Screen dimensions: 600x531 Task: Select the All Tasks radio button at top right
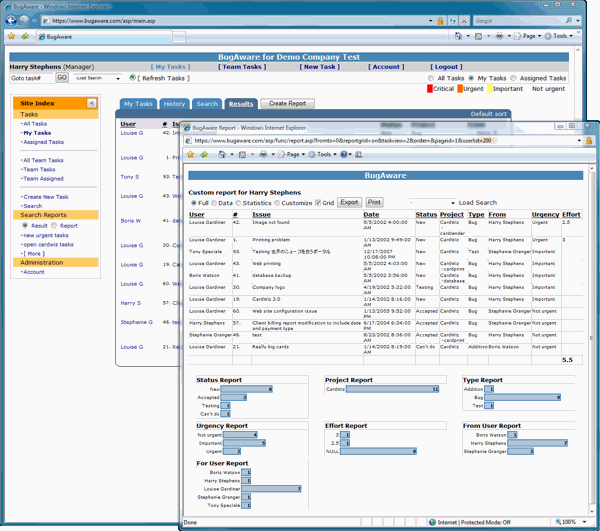431,78
